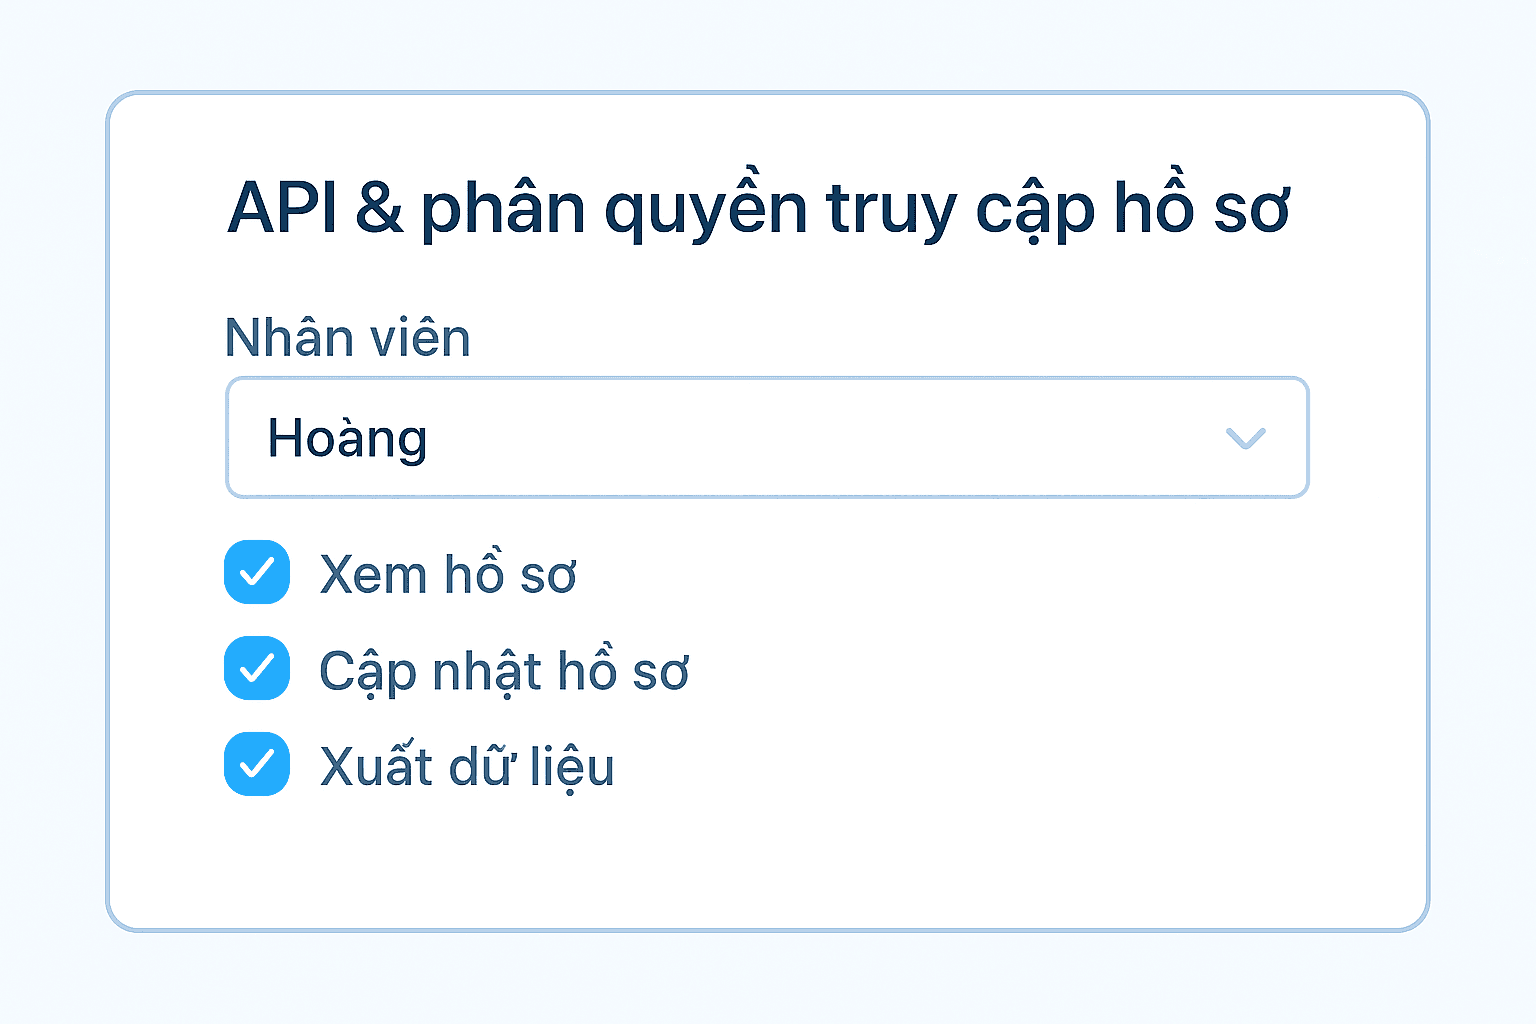Click the Nhân viên field label

point(347,338)
